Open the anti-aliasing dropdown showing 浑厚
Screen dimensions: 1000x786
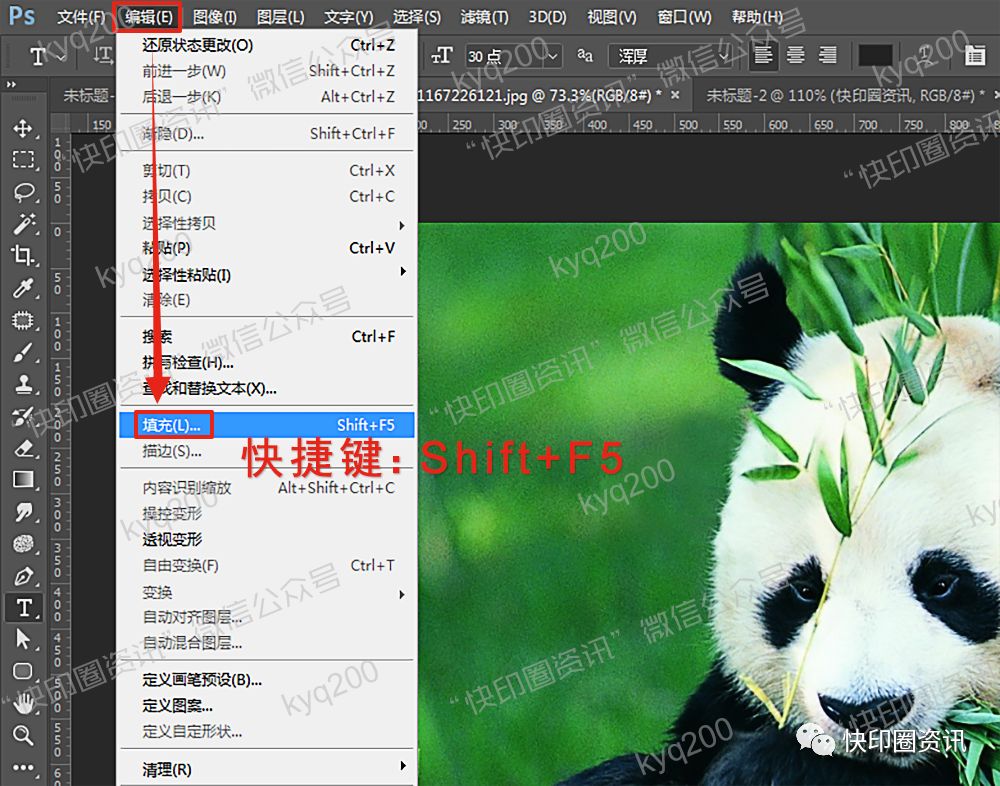(x=724, y=57)
